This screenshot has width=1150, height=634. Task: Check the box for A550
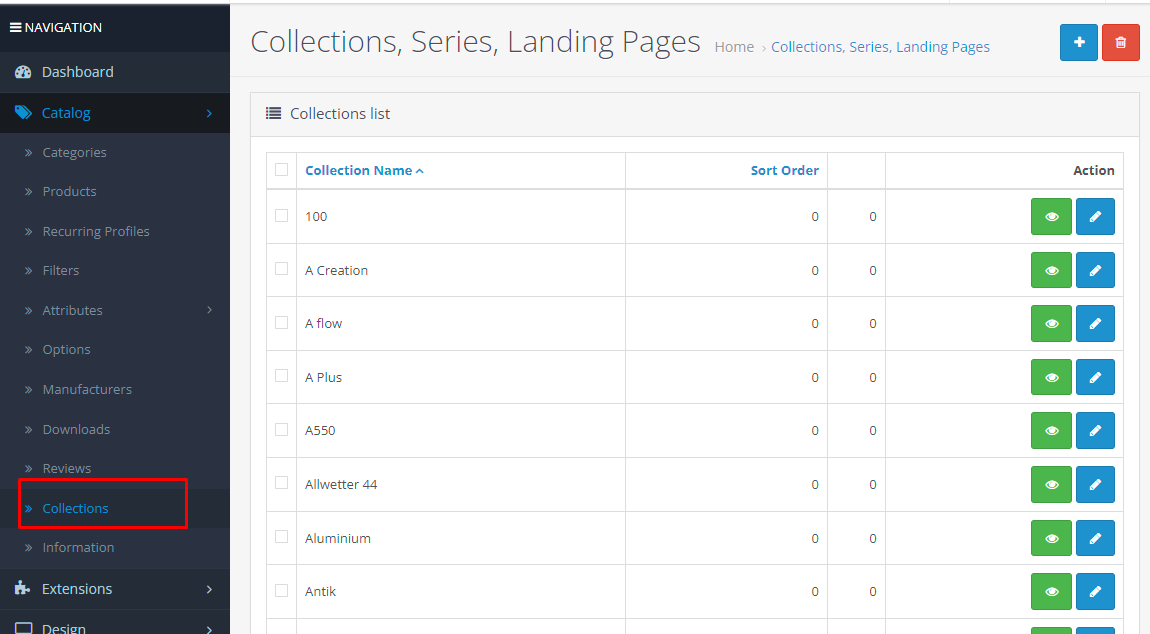click(x=282, y=429)
